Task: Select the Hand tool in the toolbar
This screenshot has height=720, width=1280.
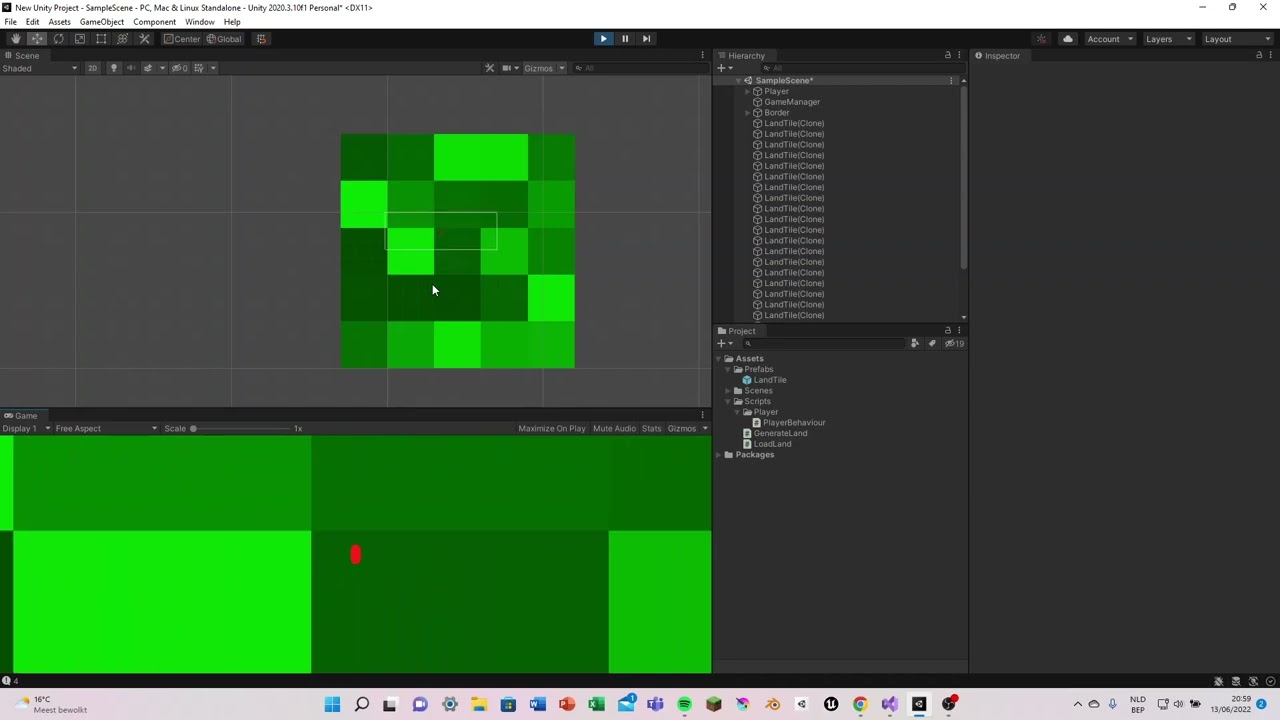Action: point(15,38)
